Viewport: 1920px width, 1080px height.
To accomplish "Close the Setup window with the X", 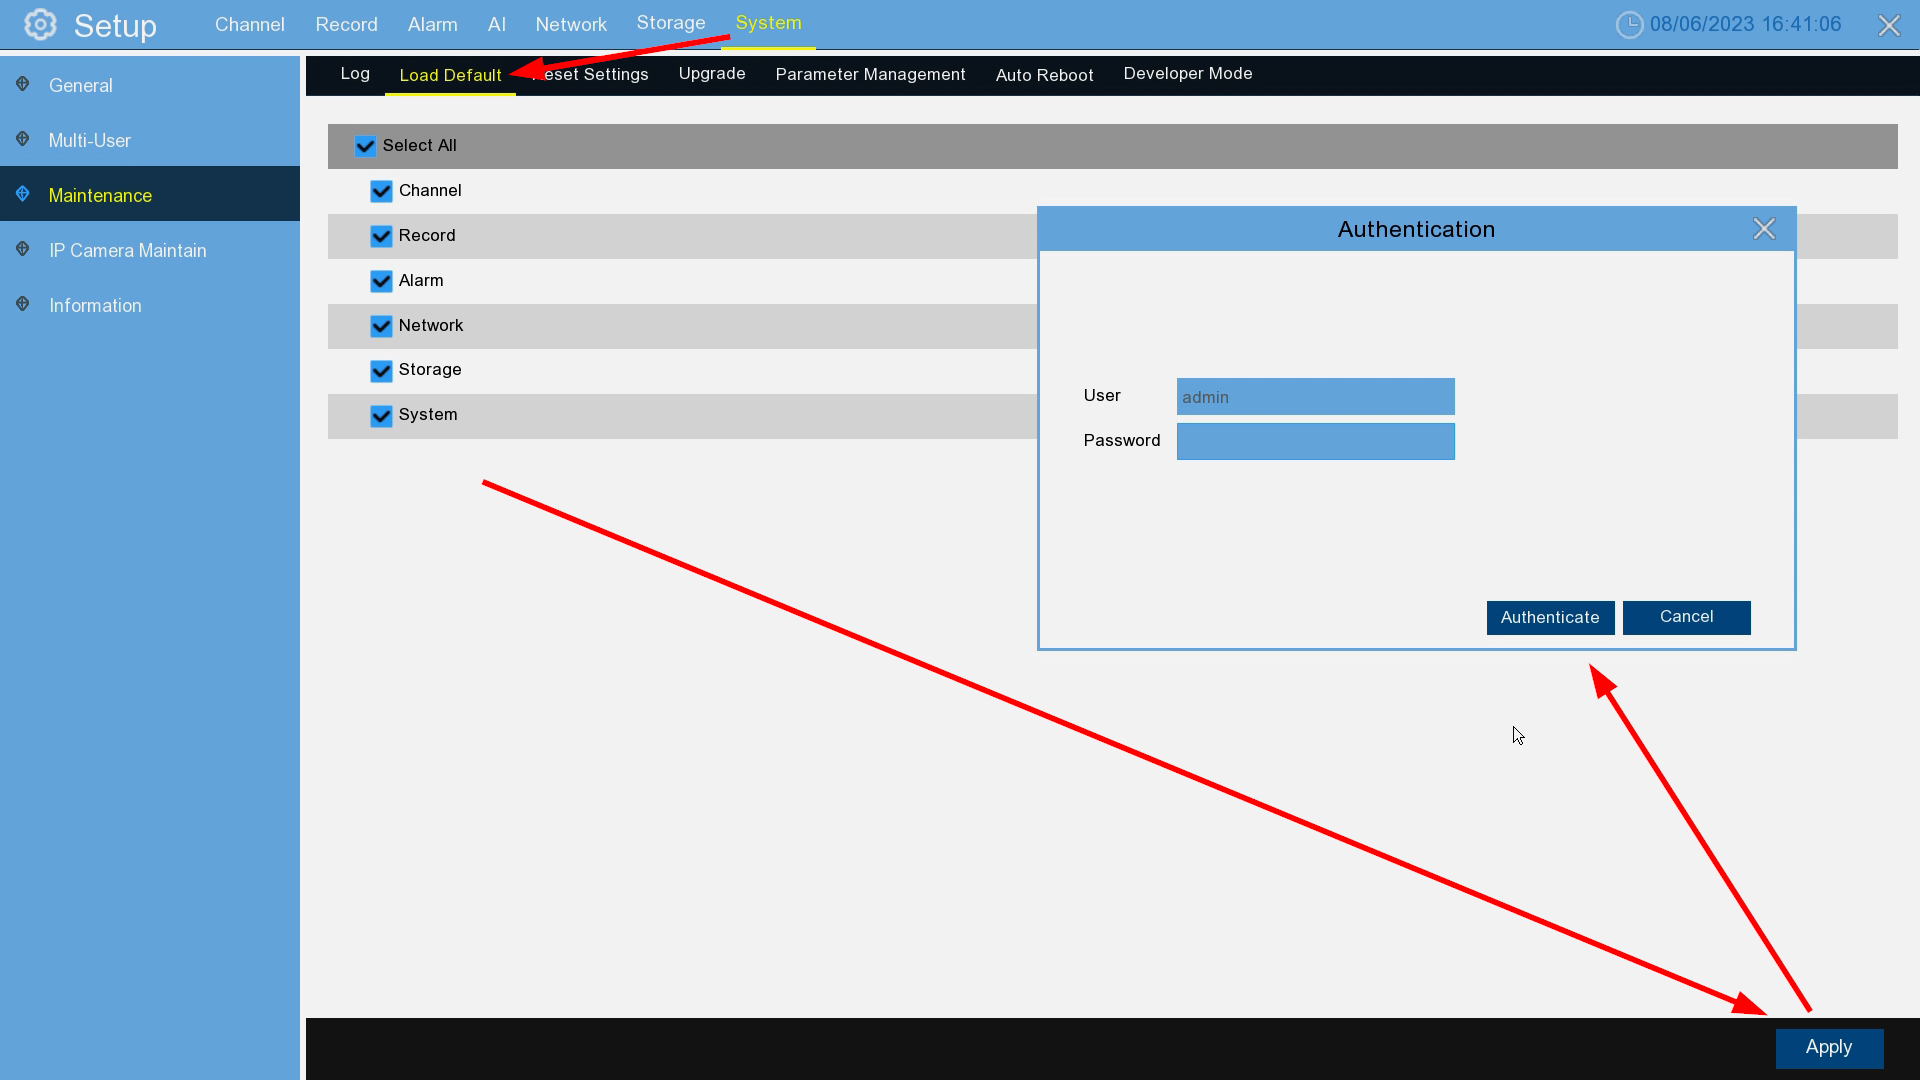I will click(1888, 25).
